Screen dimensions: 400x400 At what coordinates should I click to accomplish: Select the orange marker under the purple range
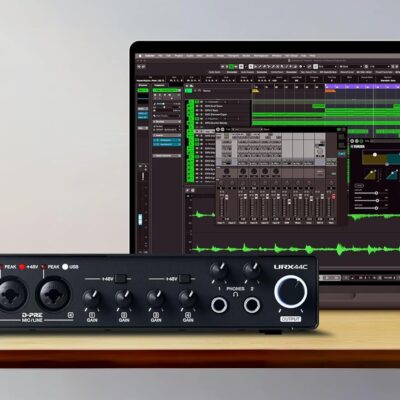(x=330, y=91)
